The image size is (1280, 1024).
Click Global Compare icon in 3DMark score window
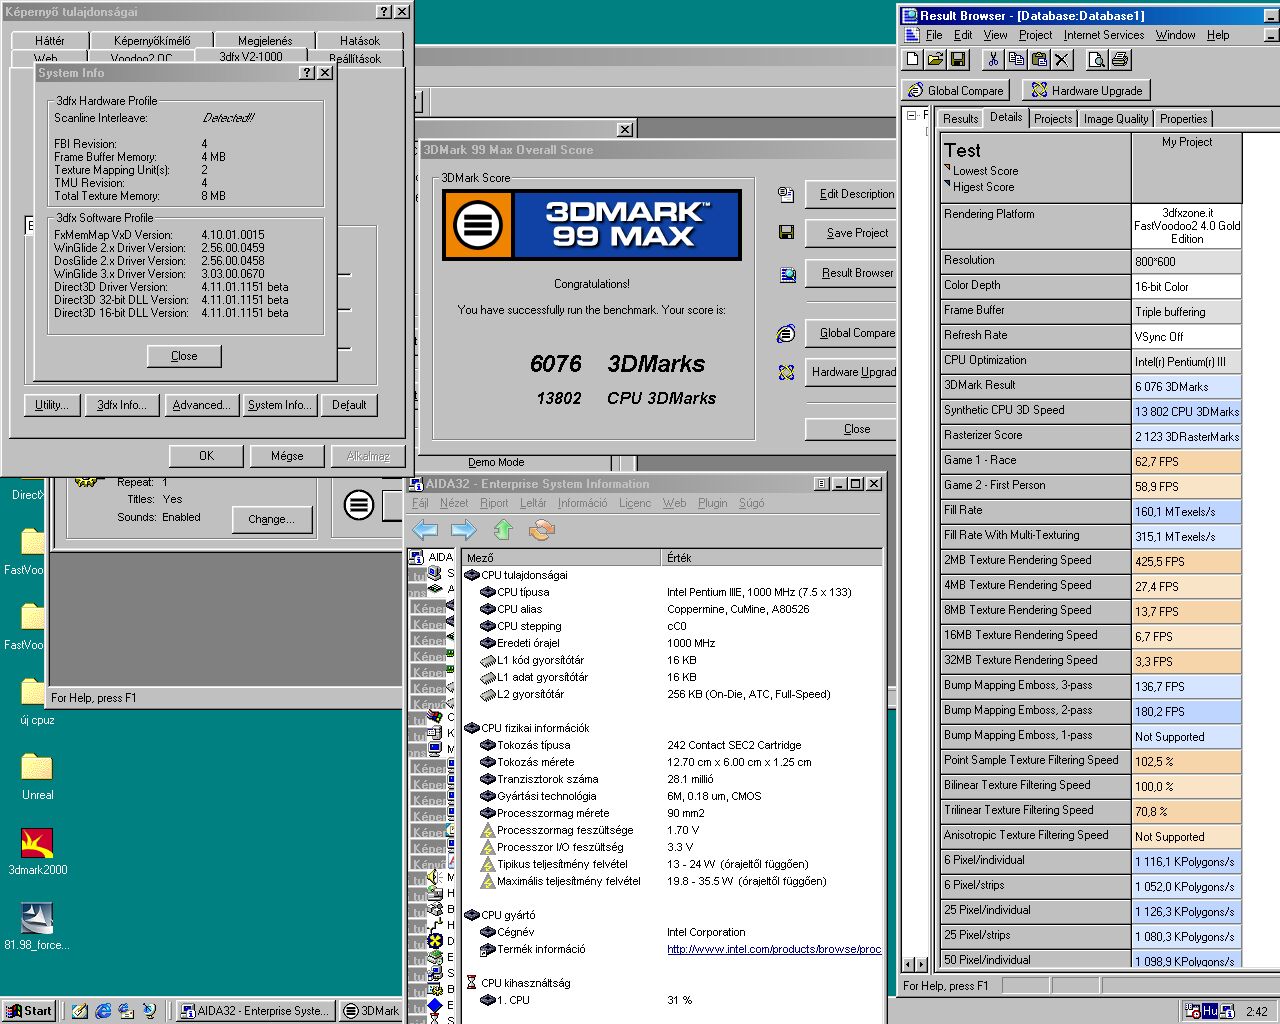[786, 333]
